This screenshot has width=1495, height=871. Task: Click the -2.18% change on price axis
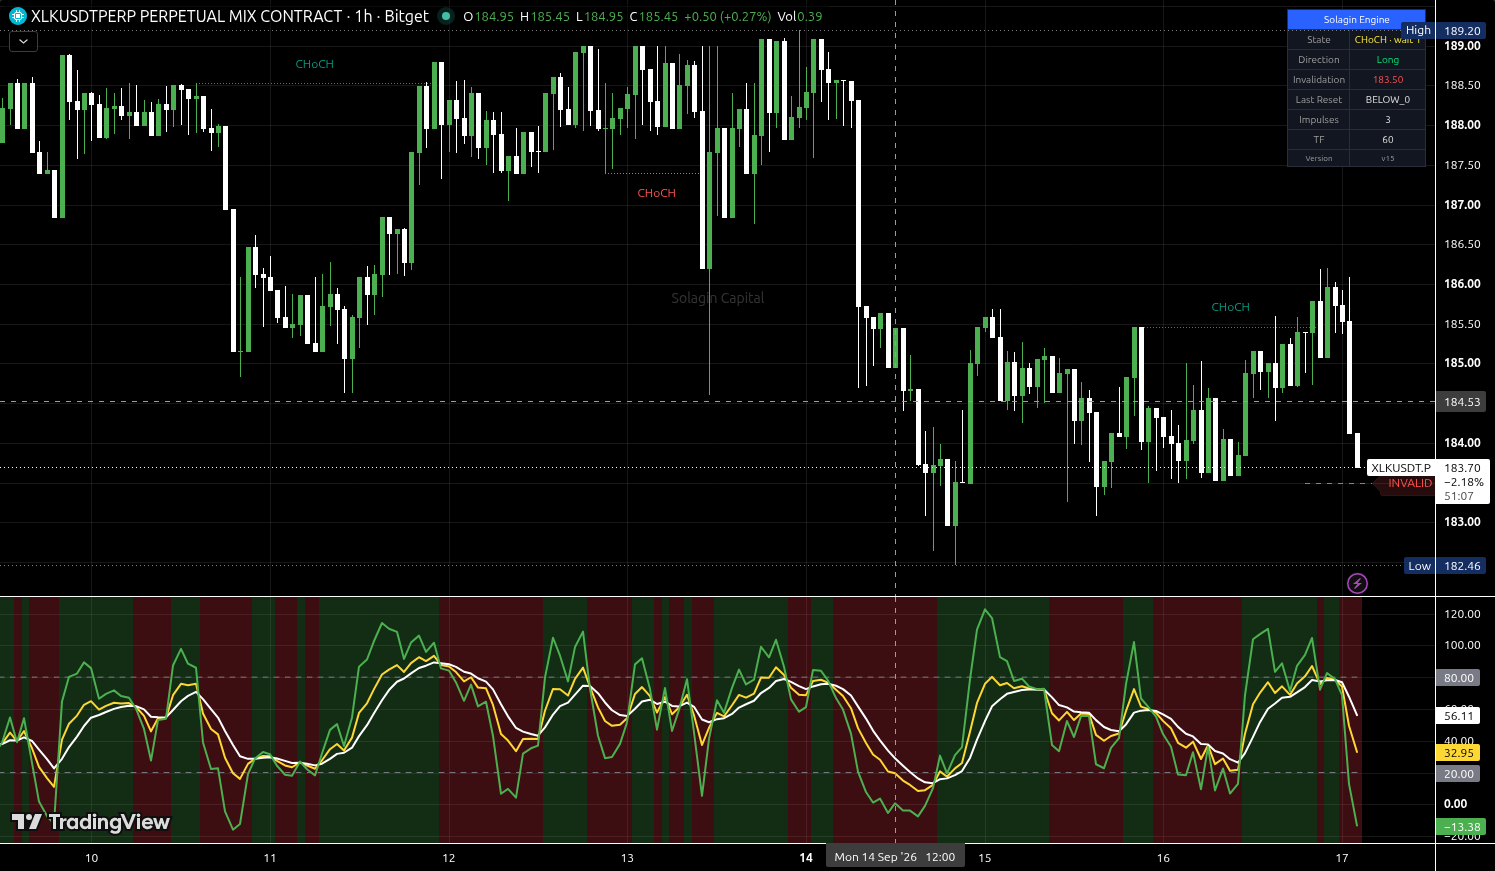[1463, 482]
